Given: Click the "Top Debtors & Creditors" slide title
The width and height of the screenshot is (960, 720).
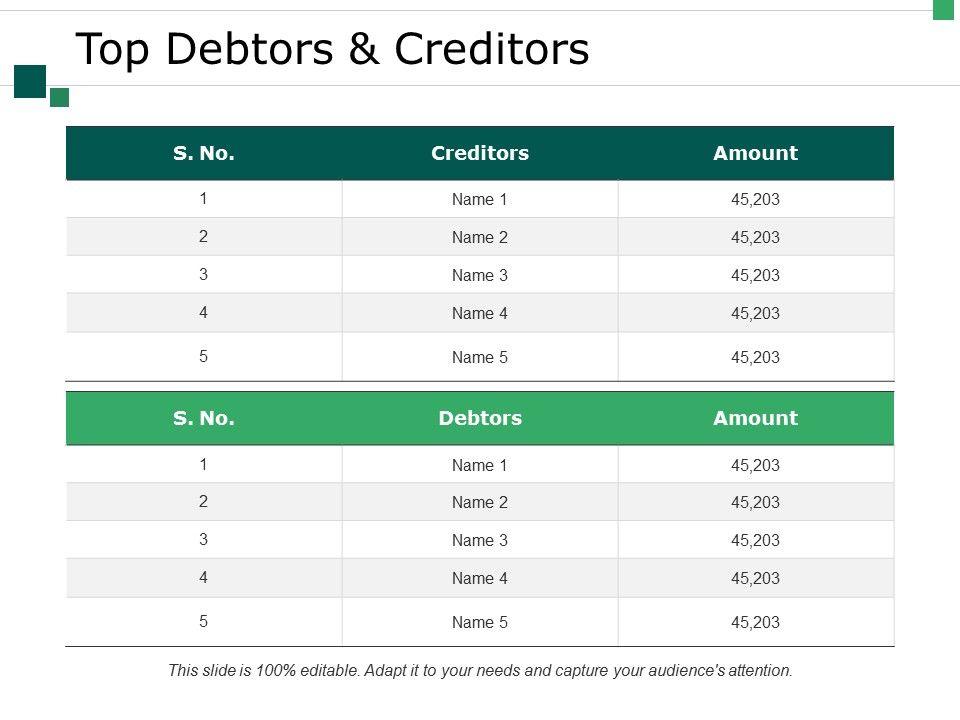Looking at the screenshot, I should click(x=332, y=49).
